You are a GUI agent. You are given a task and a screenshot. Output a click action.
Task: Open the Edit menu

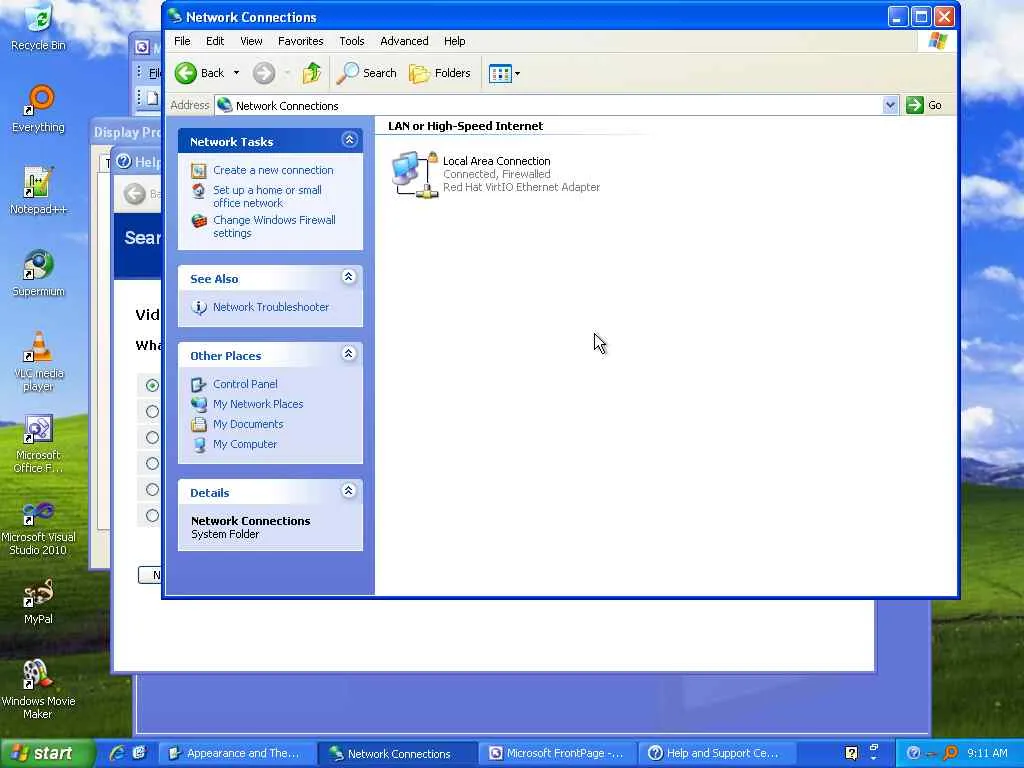[215, 41]
